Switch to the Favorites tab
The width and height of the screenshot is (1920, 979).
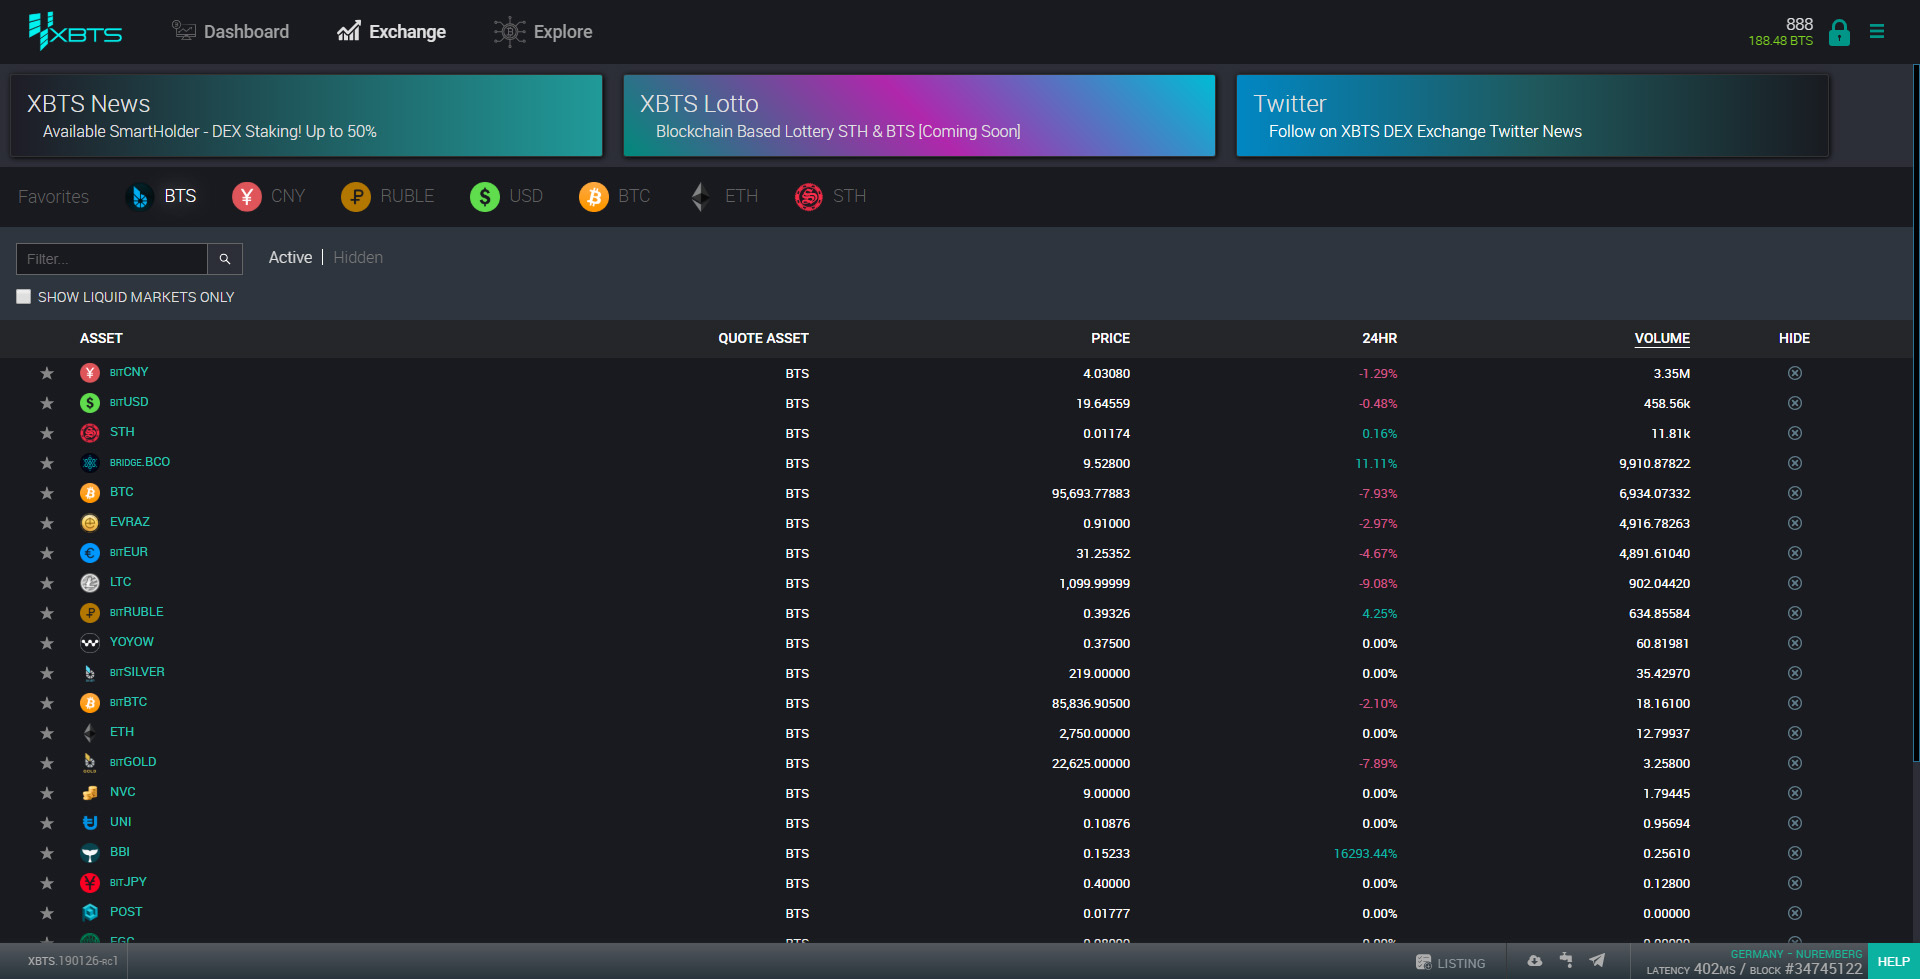54,197
